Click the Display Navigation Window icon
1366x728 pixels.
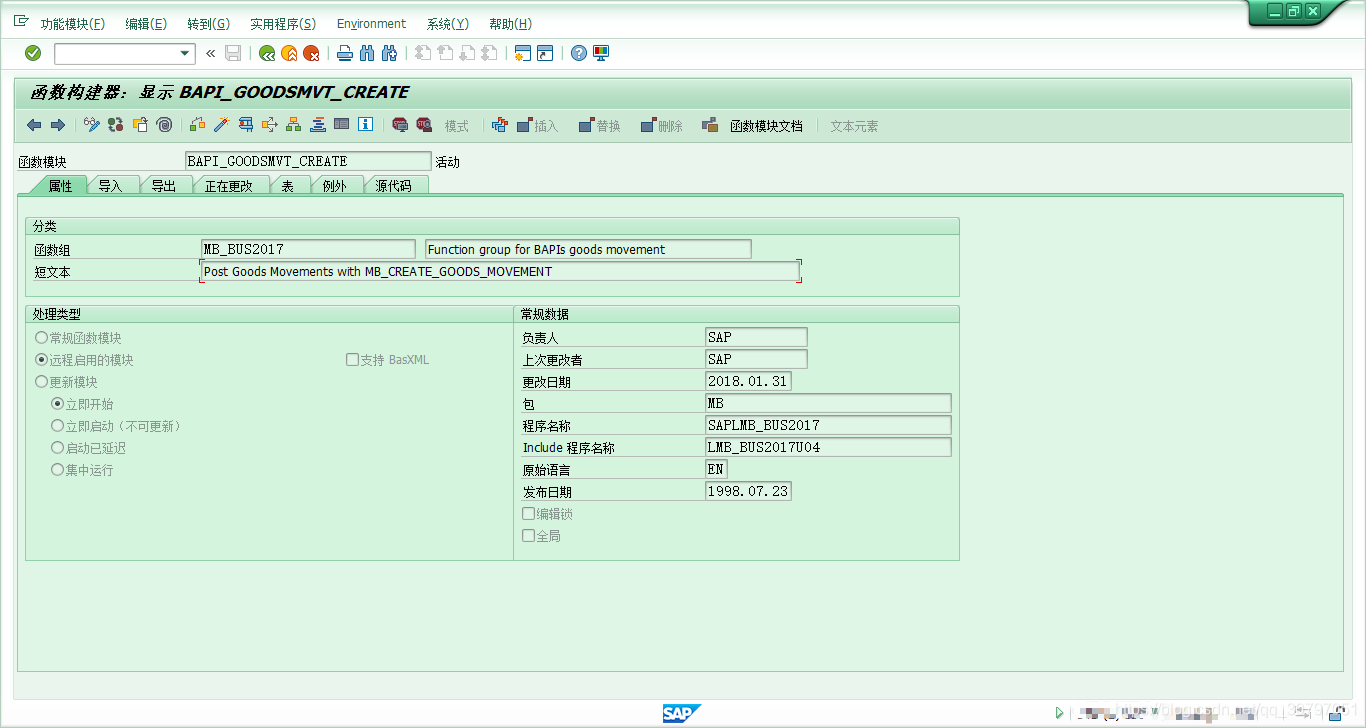click(x=317, y=125)
